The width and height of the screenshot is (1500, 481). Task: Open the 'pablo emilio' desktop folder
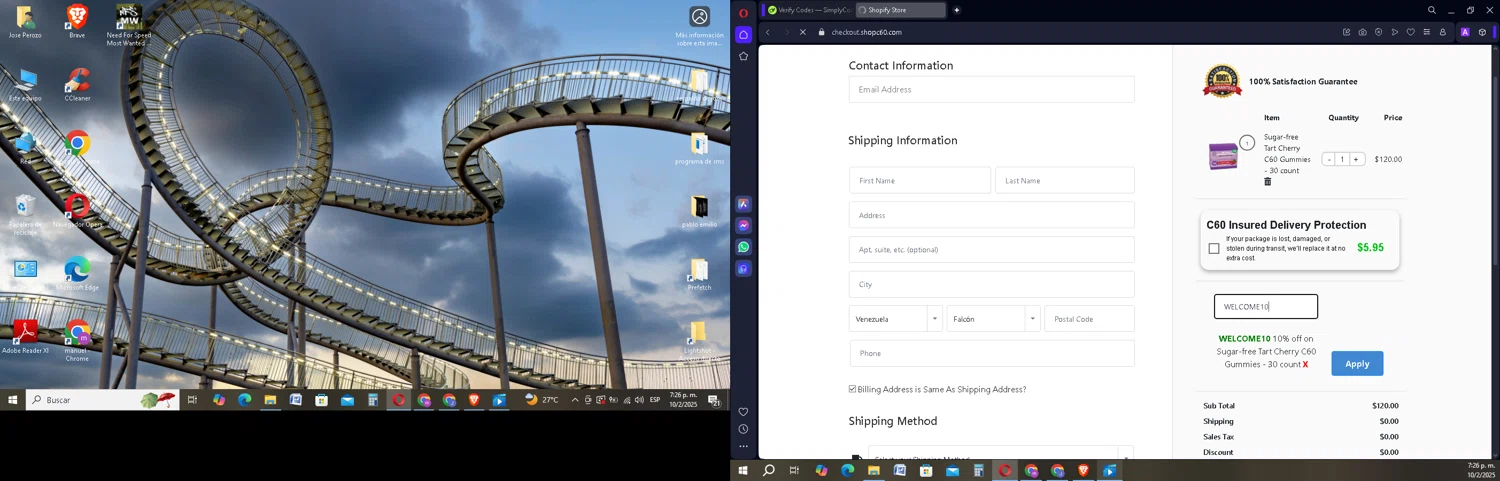tap(699, 211)
